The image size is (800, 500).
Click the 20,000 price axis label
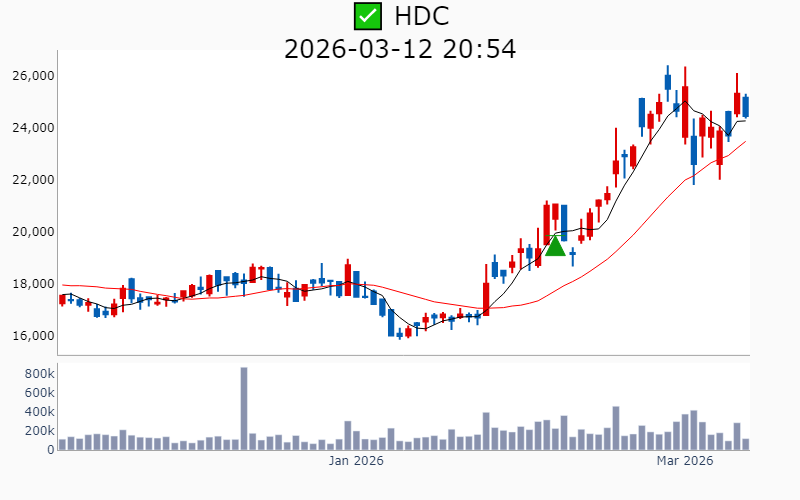tap(34, 232)
